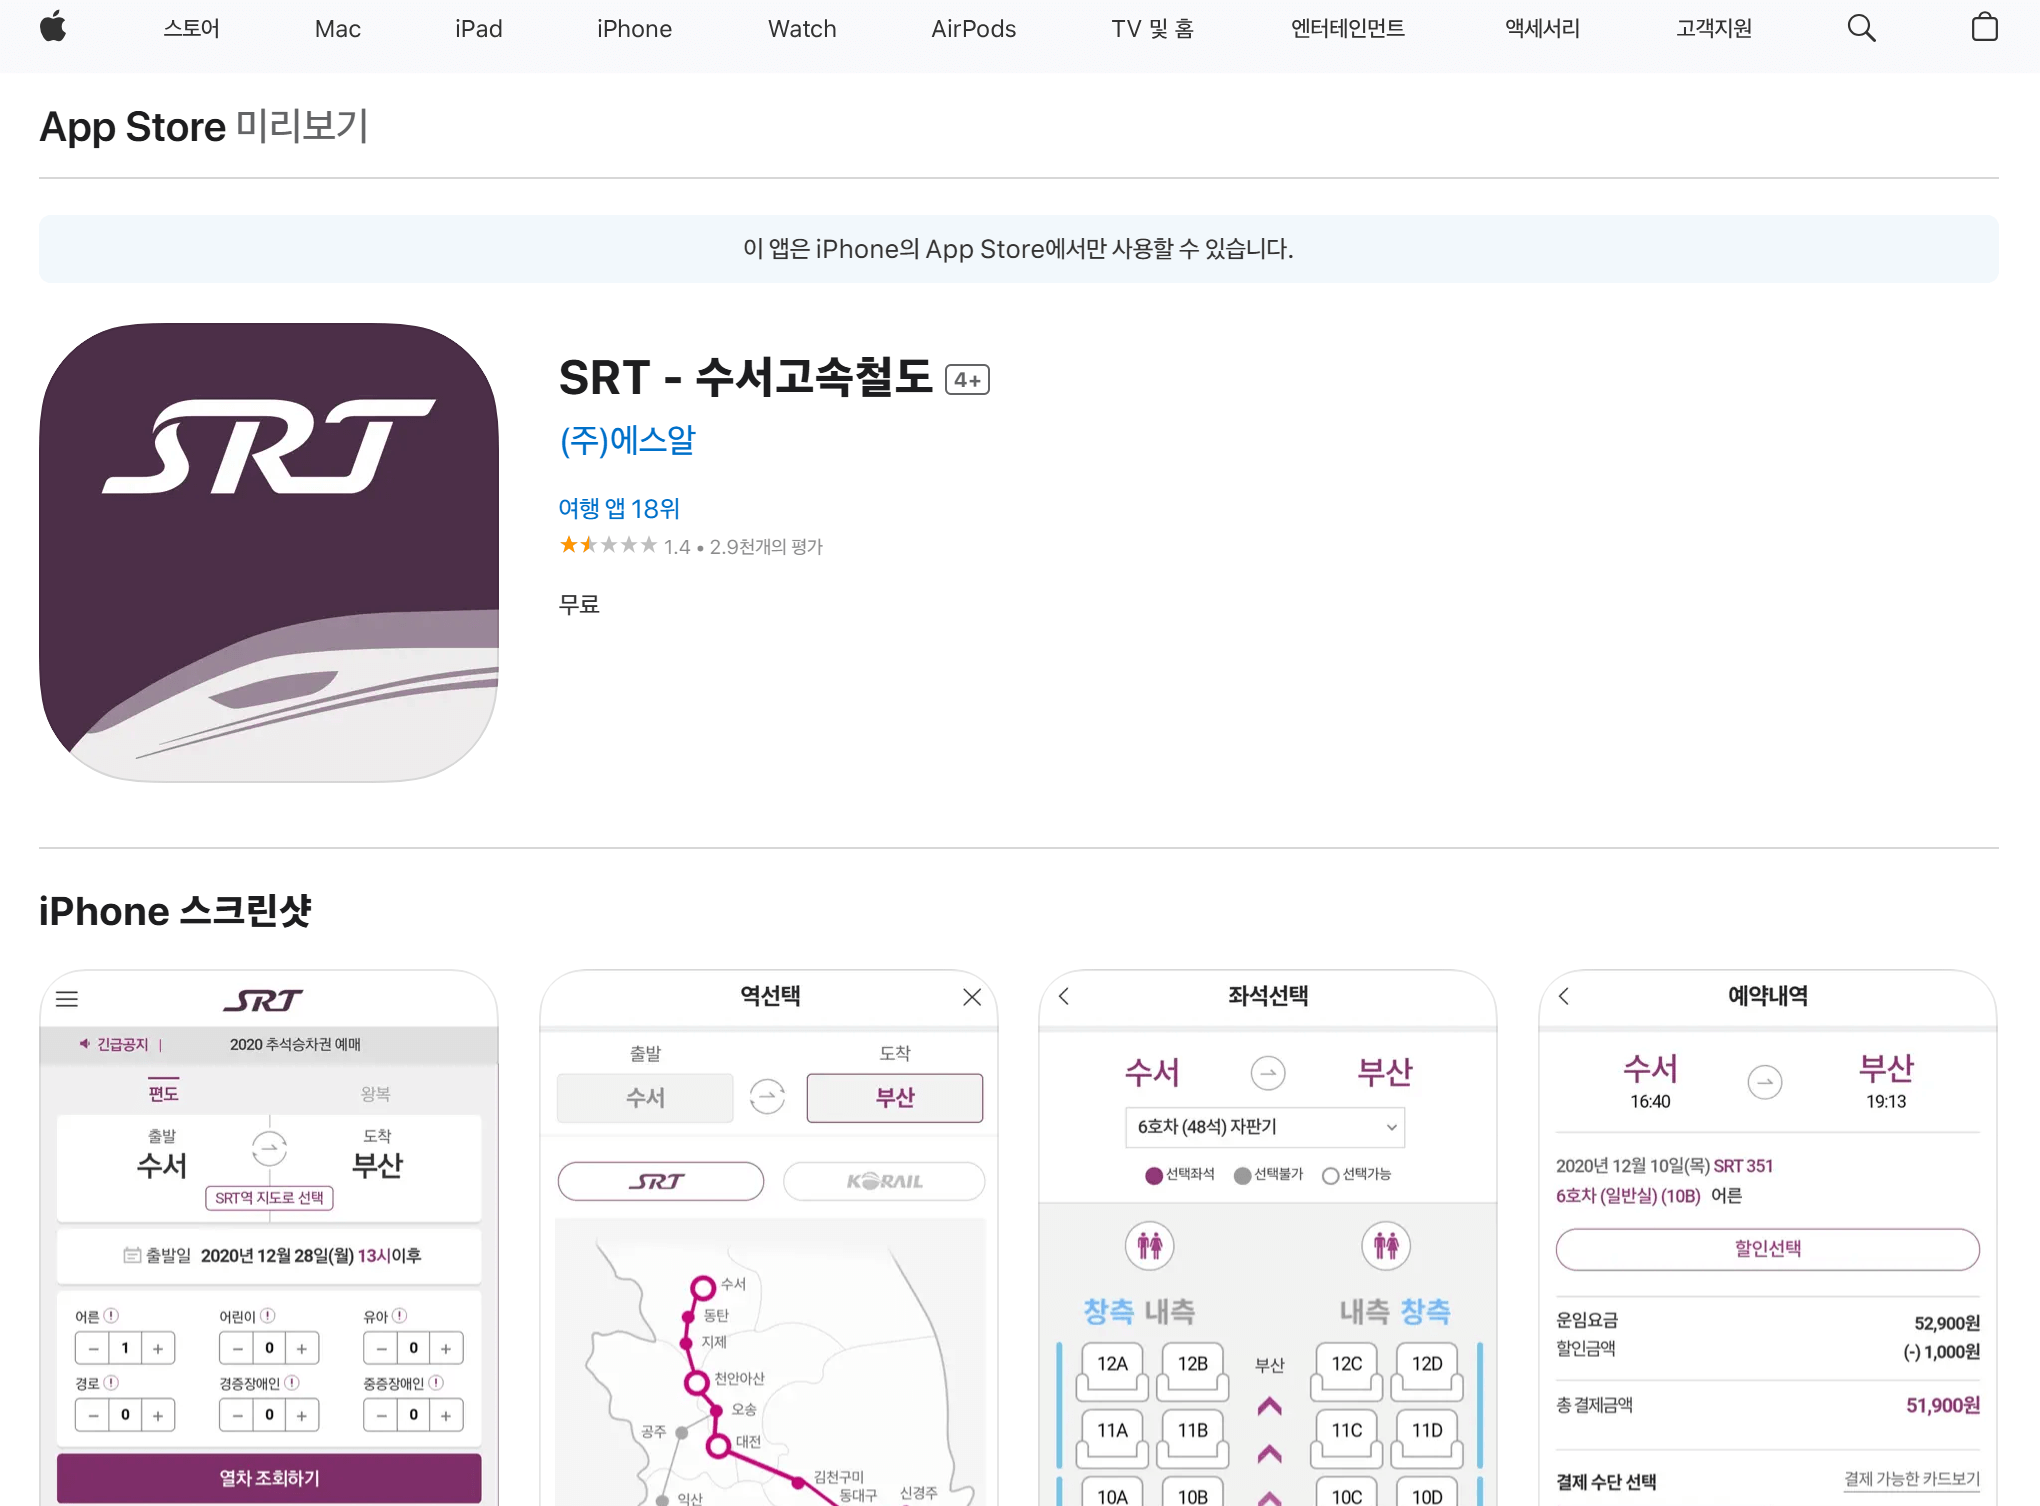Click the station swap arrows on the 역선택 screen

click(x=767, y=1097)
